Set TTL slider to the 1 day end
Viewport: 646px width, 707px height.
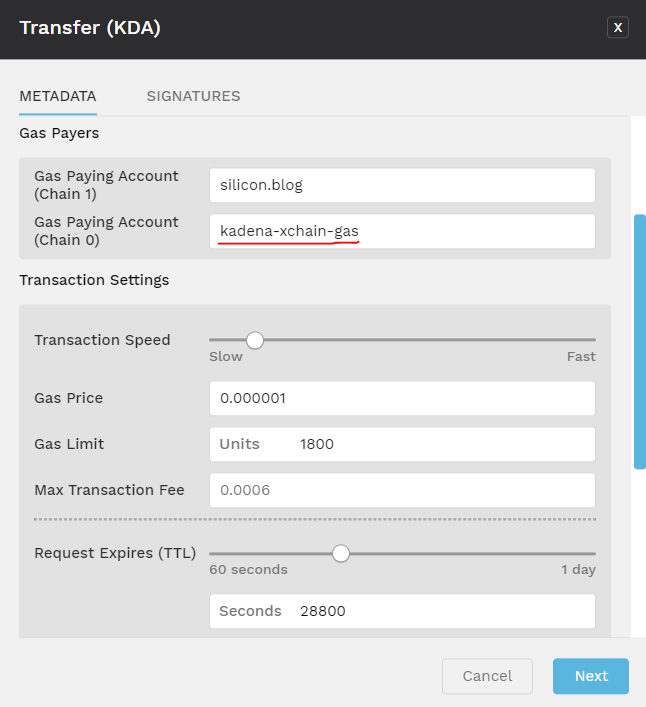point(595,554)
